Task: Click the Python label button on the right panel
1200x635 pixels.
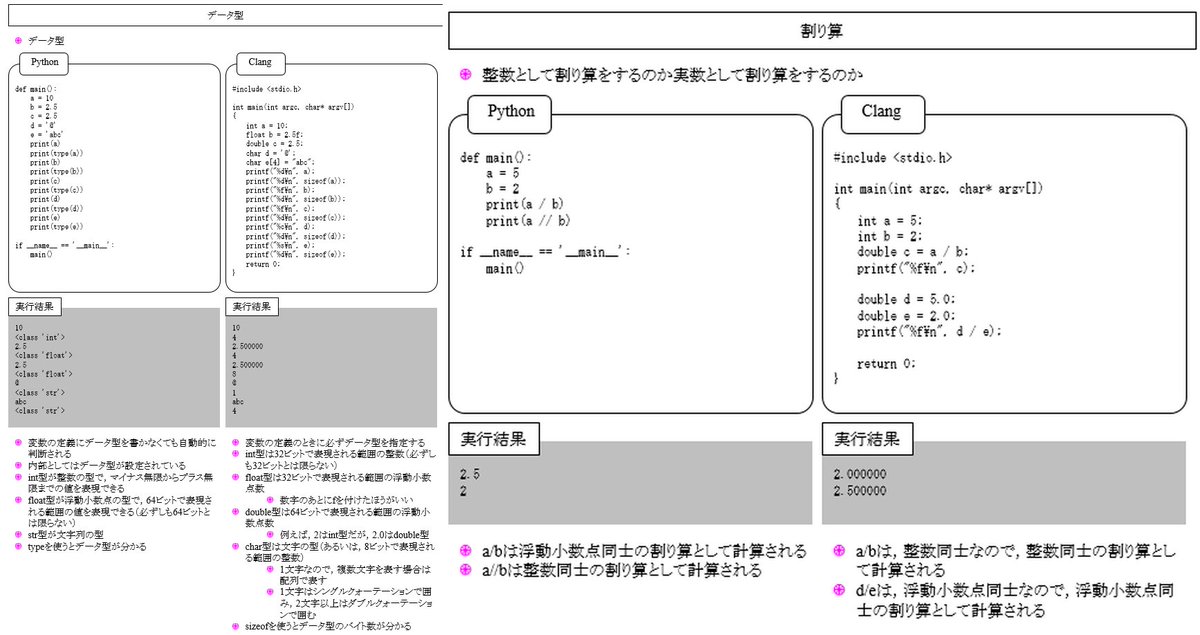Action: [x=510, y=112]
